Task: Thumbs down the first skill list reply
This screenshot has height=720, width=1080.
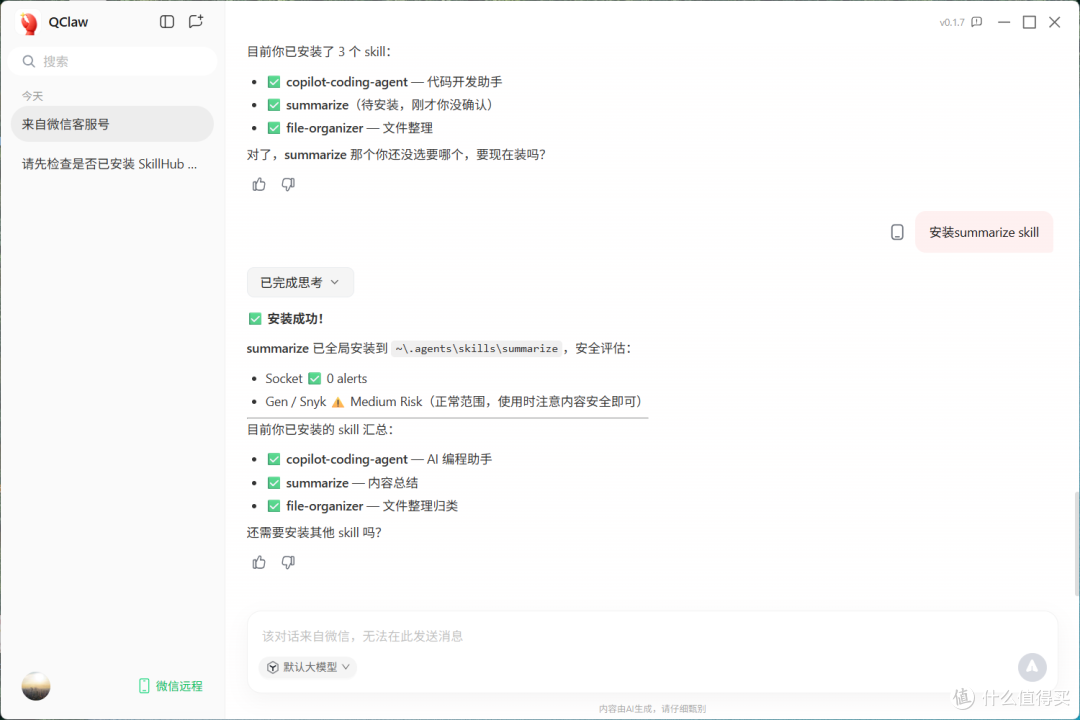Action: click(x=288, y=184)
